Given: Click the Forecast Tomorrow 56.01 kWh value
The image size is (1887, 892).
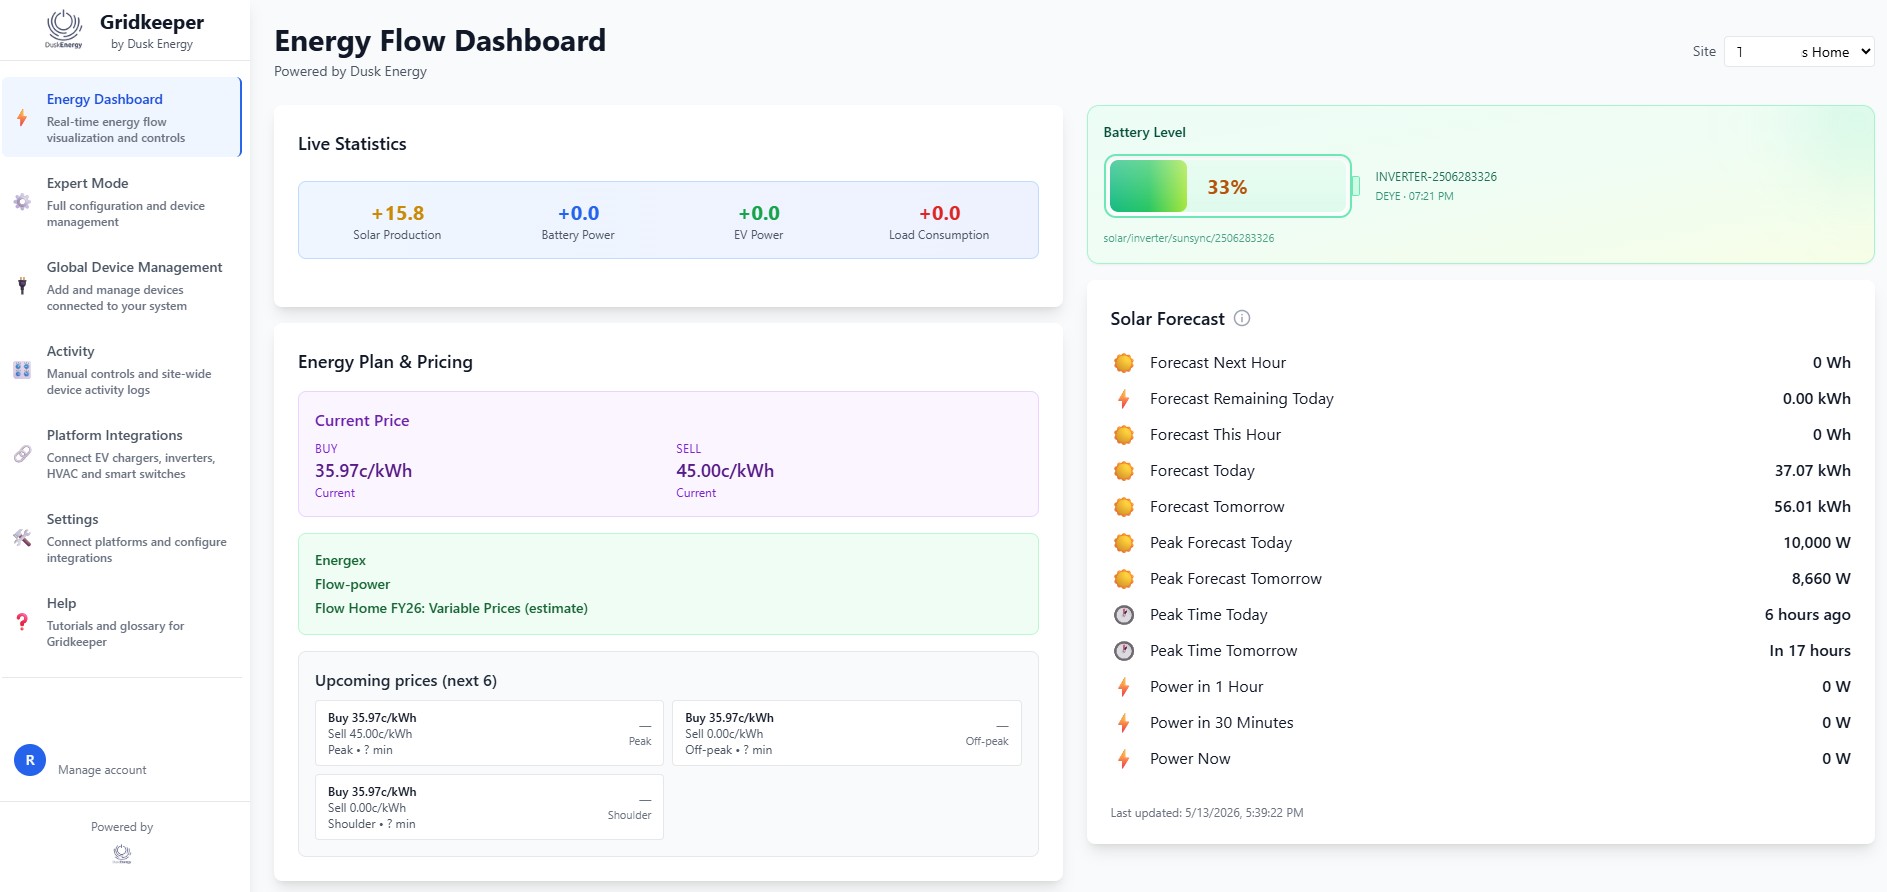Looking at the screenshot, I should (x=1812, y=507).
